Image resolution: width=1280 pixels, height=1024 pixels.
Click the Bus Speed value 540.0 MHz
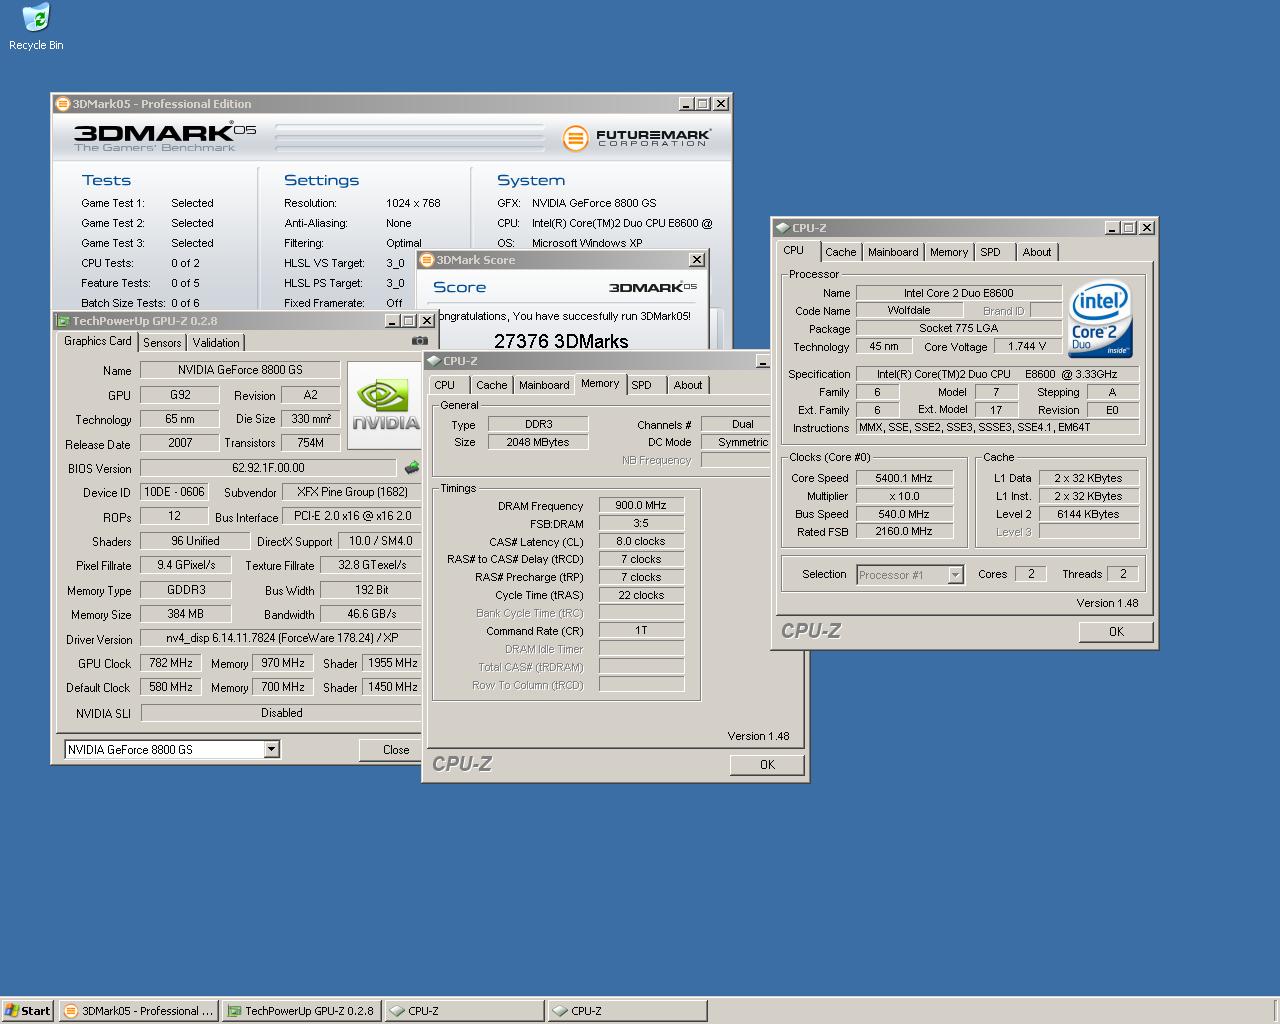tap(903, 514)
